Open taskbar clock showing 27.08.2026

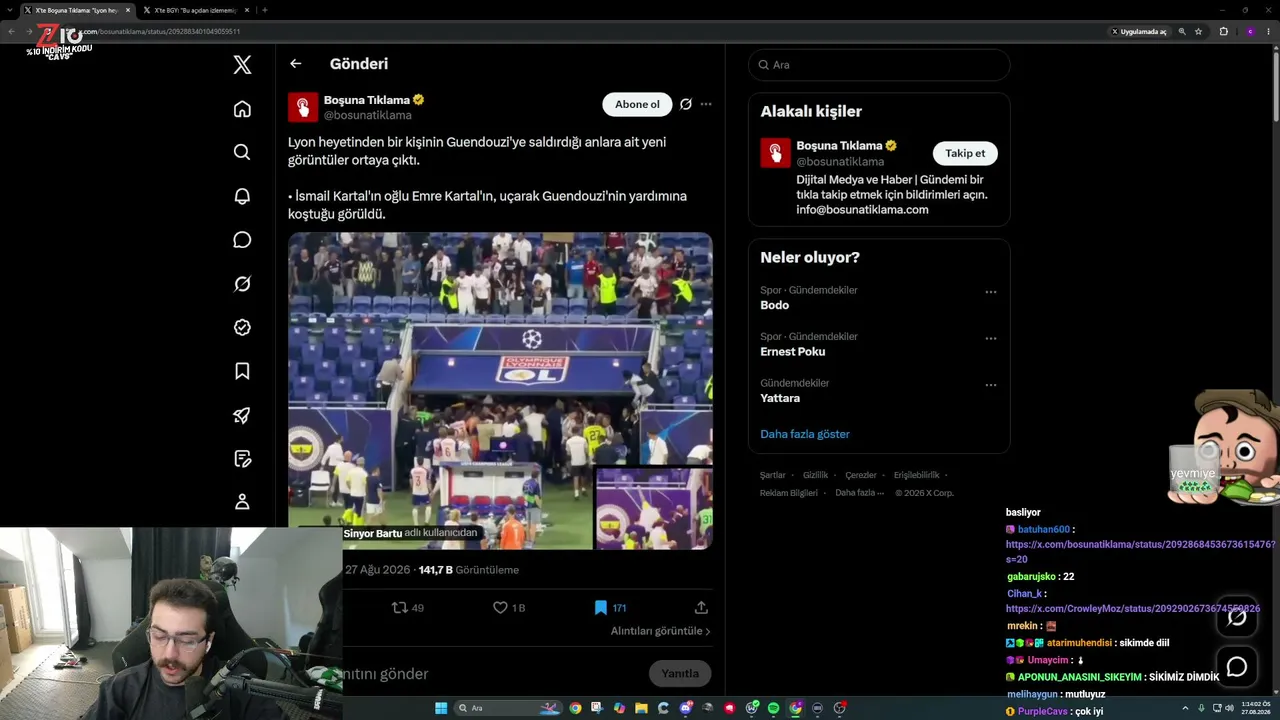click(x=1255, y=708)
